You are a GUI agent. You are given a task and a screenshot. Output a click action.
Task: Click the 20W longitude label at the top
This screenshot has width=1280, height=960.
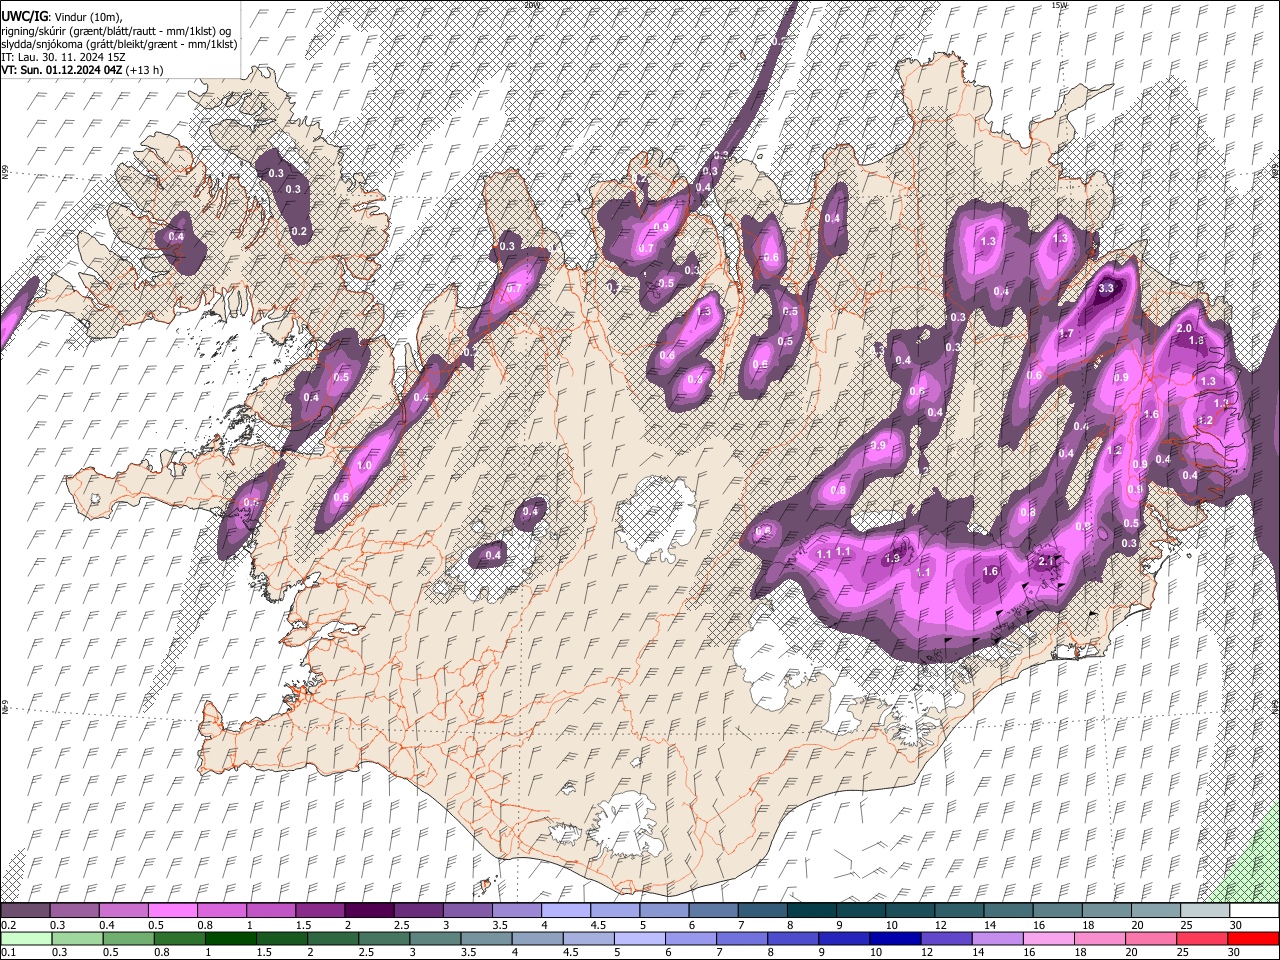[532, 5]
